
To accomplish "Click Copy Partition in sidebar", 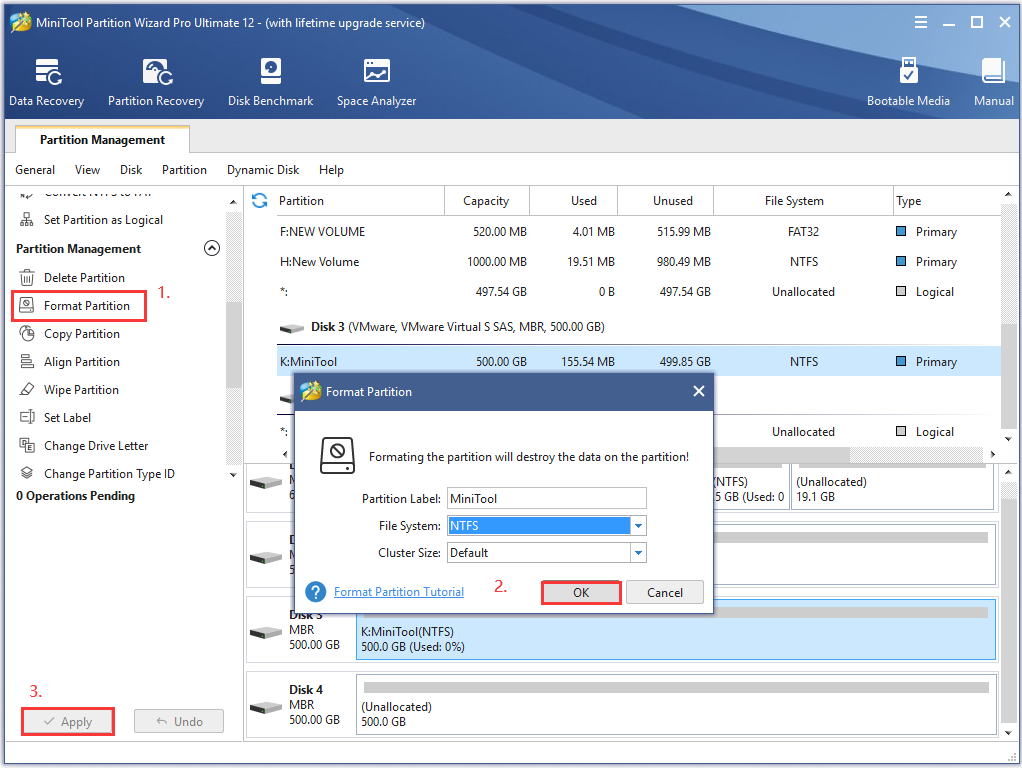I will click(81, 334).
